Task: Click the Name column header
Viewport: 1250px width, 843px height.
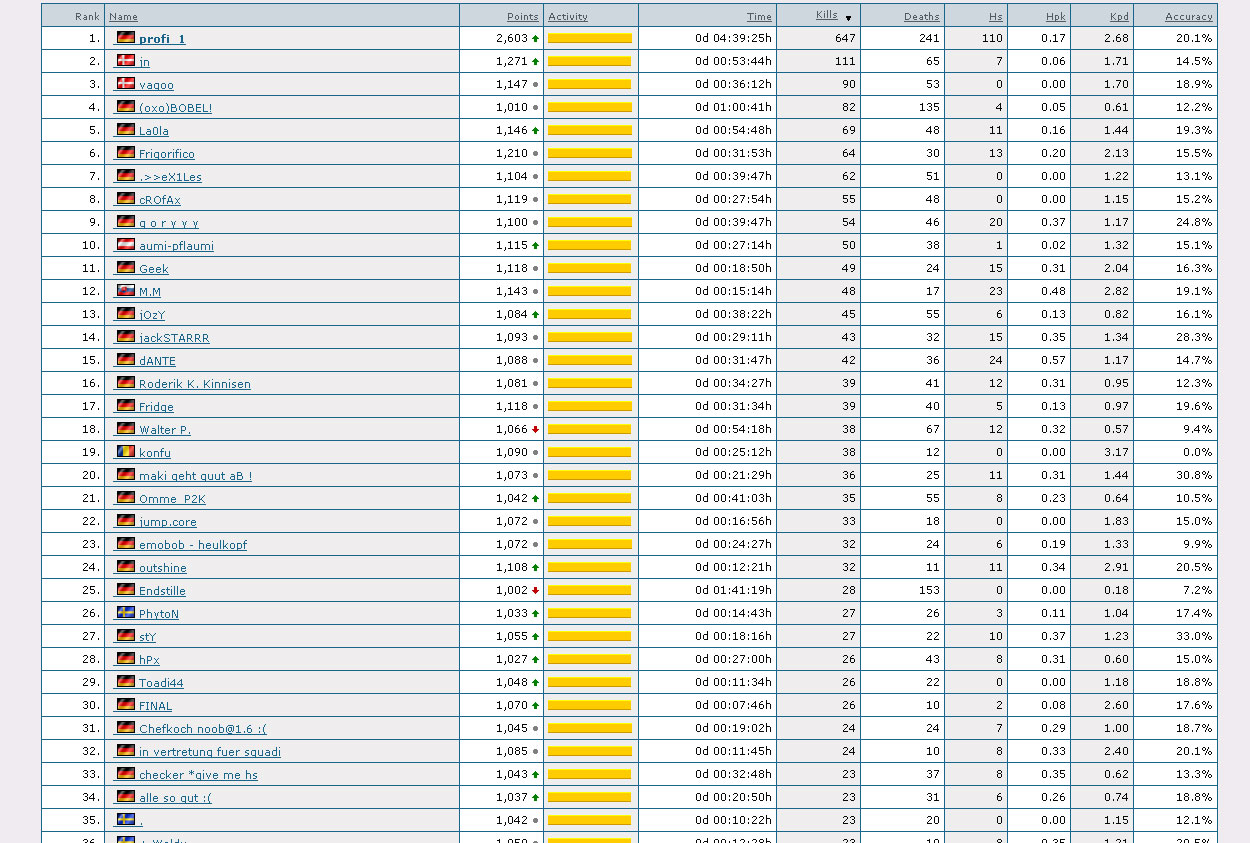Action: tap(123, 16)
